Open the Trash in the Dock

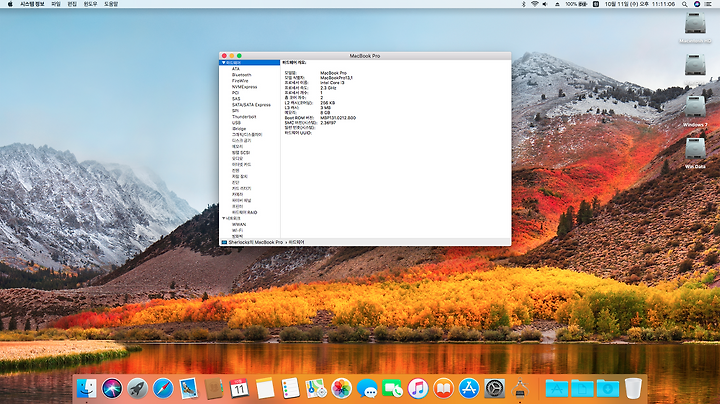coord(633,388)
